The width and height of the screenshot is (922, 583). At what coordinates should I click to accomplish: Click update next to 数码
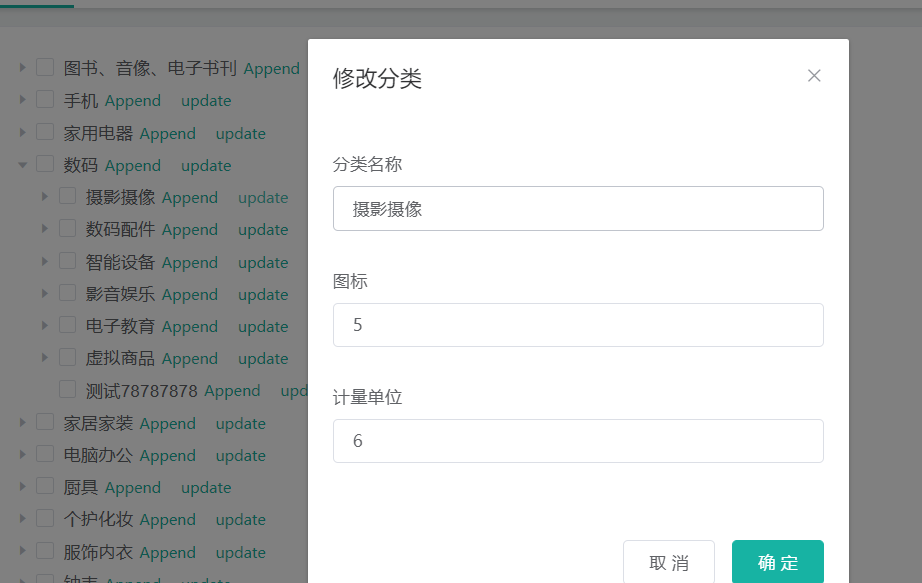pyautogui.click(x=206, y=166)
